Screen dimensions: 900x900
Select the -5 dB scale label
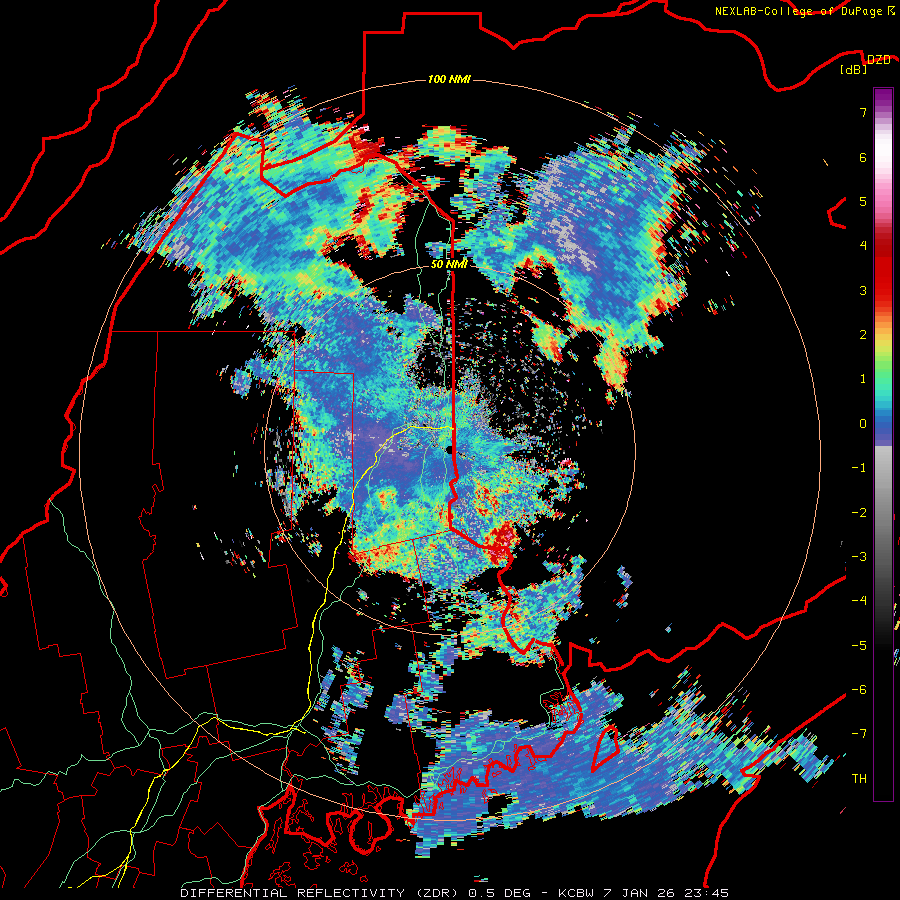click(859, 645)
